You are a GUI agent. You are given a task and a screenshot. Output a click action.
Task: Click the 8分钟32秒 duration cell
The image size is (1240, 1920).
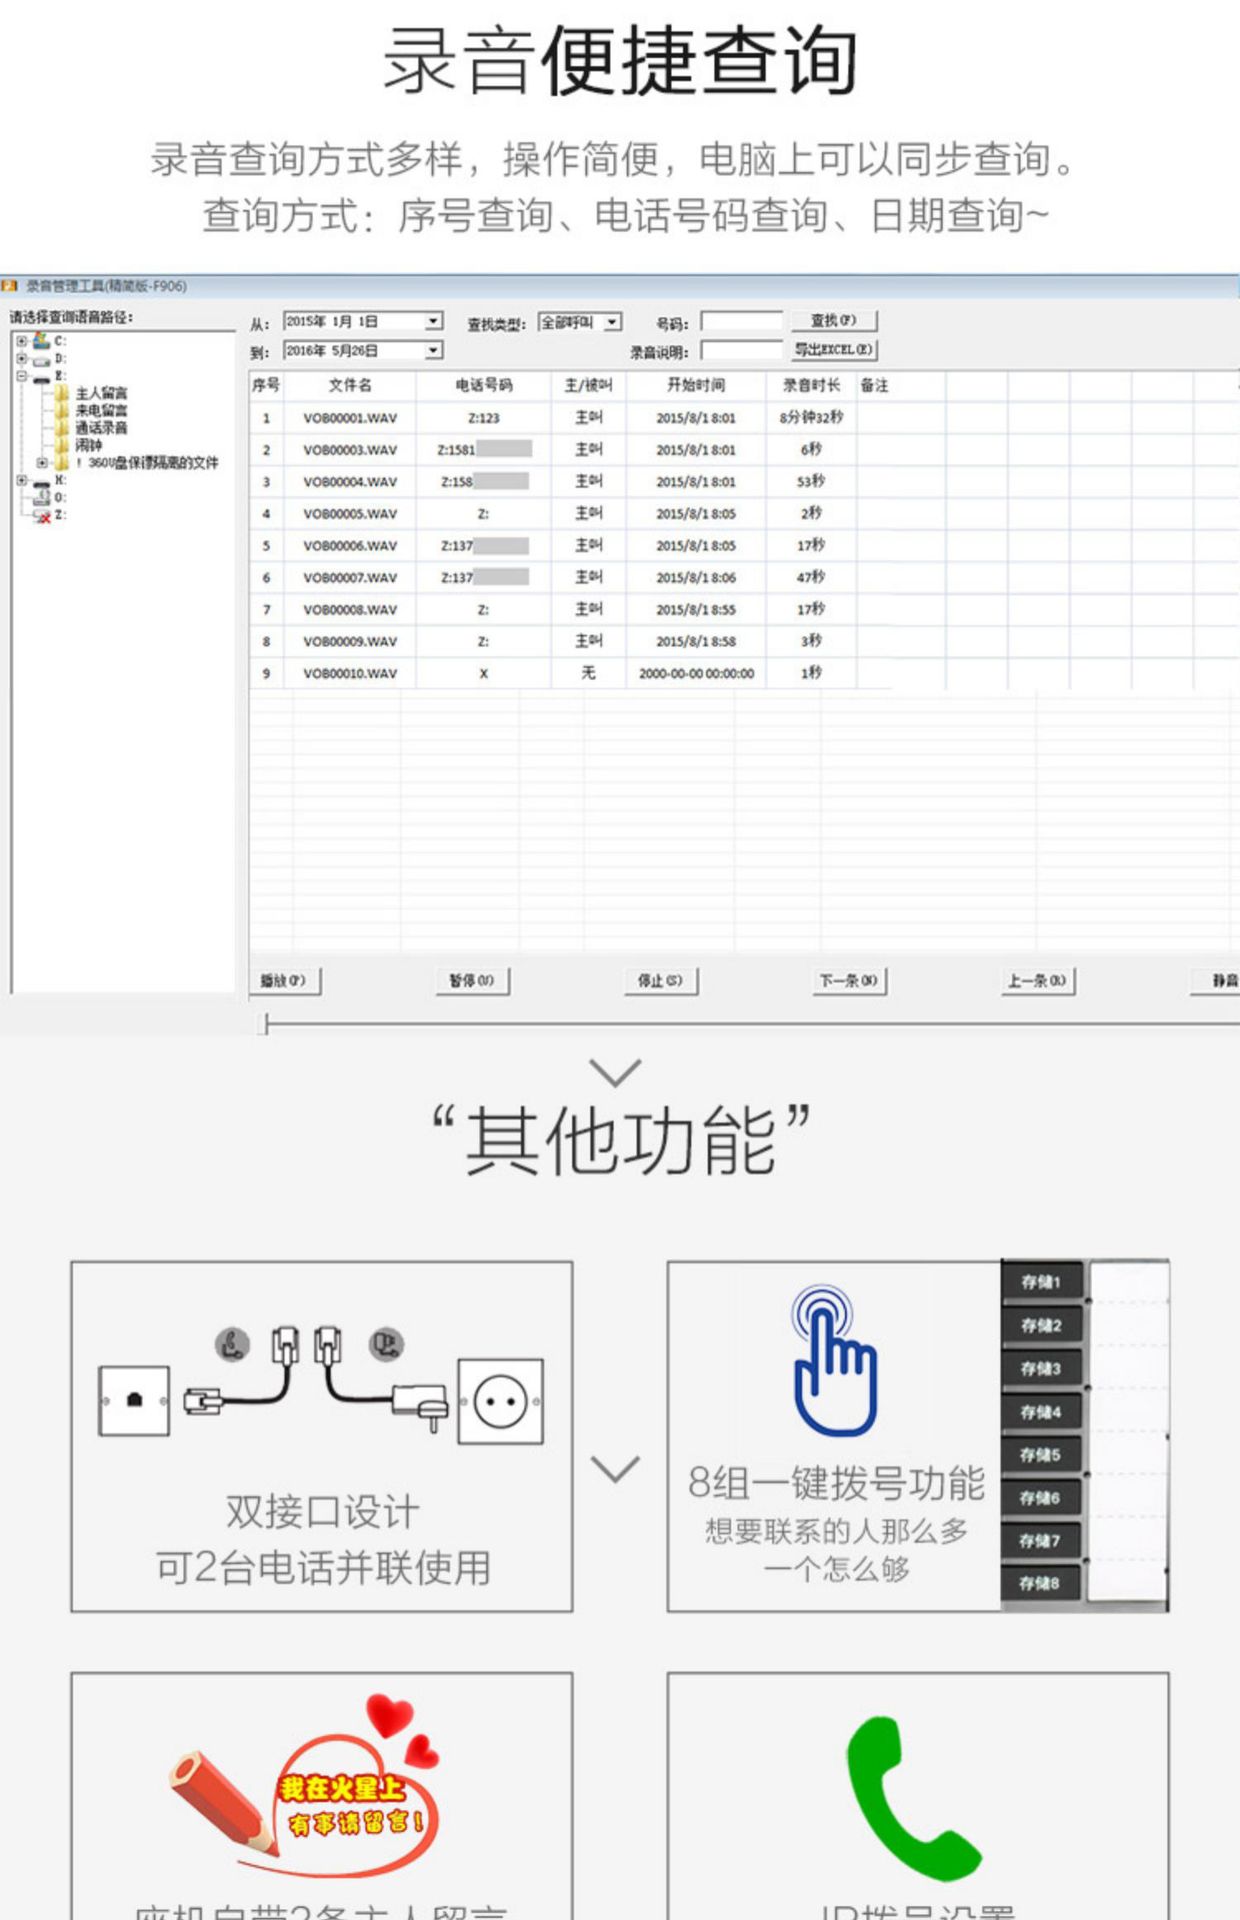(811, 418)
